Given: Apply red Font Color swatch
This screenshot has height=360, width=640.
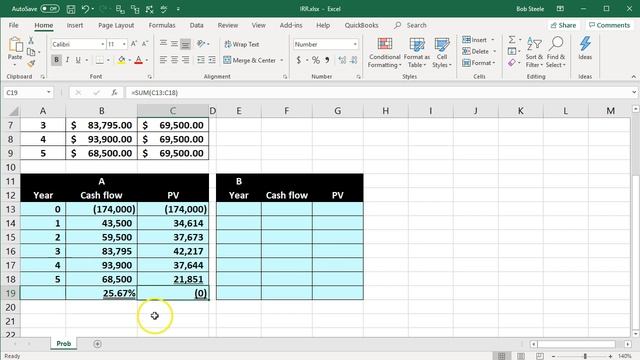Looking at the screenshot, I should click(139, 60).
